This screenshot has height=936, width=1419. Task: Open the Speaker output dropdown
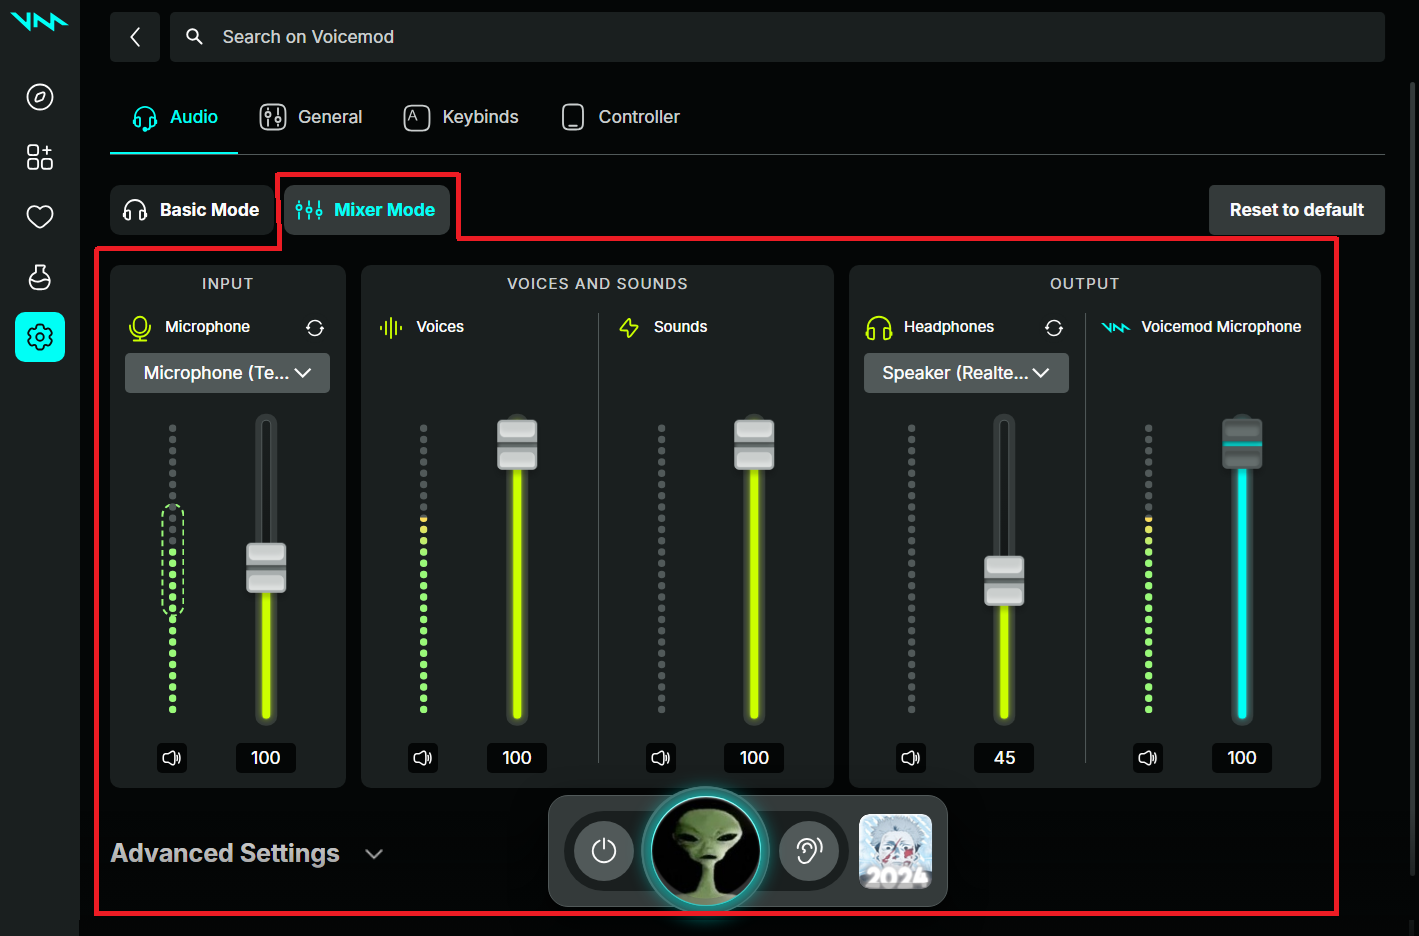pos(965,372)
